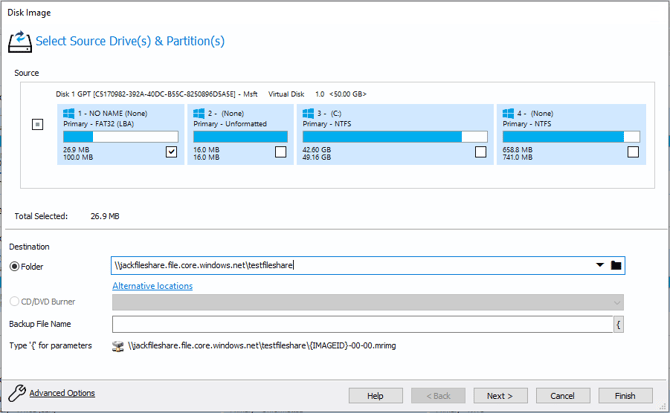Screen dimensions: 670x413
Task: Open the CD/DVD Burner dropdown
Action: coord(616,302)
